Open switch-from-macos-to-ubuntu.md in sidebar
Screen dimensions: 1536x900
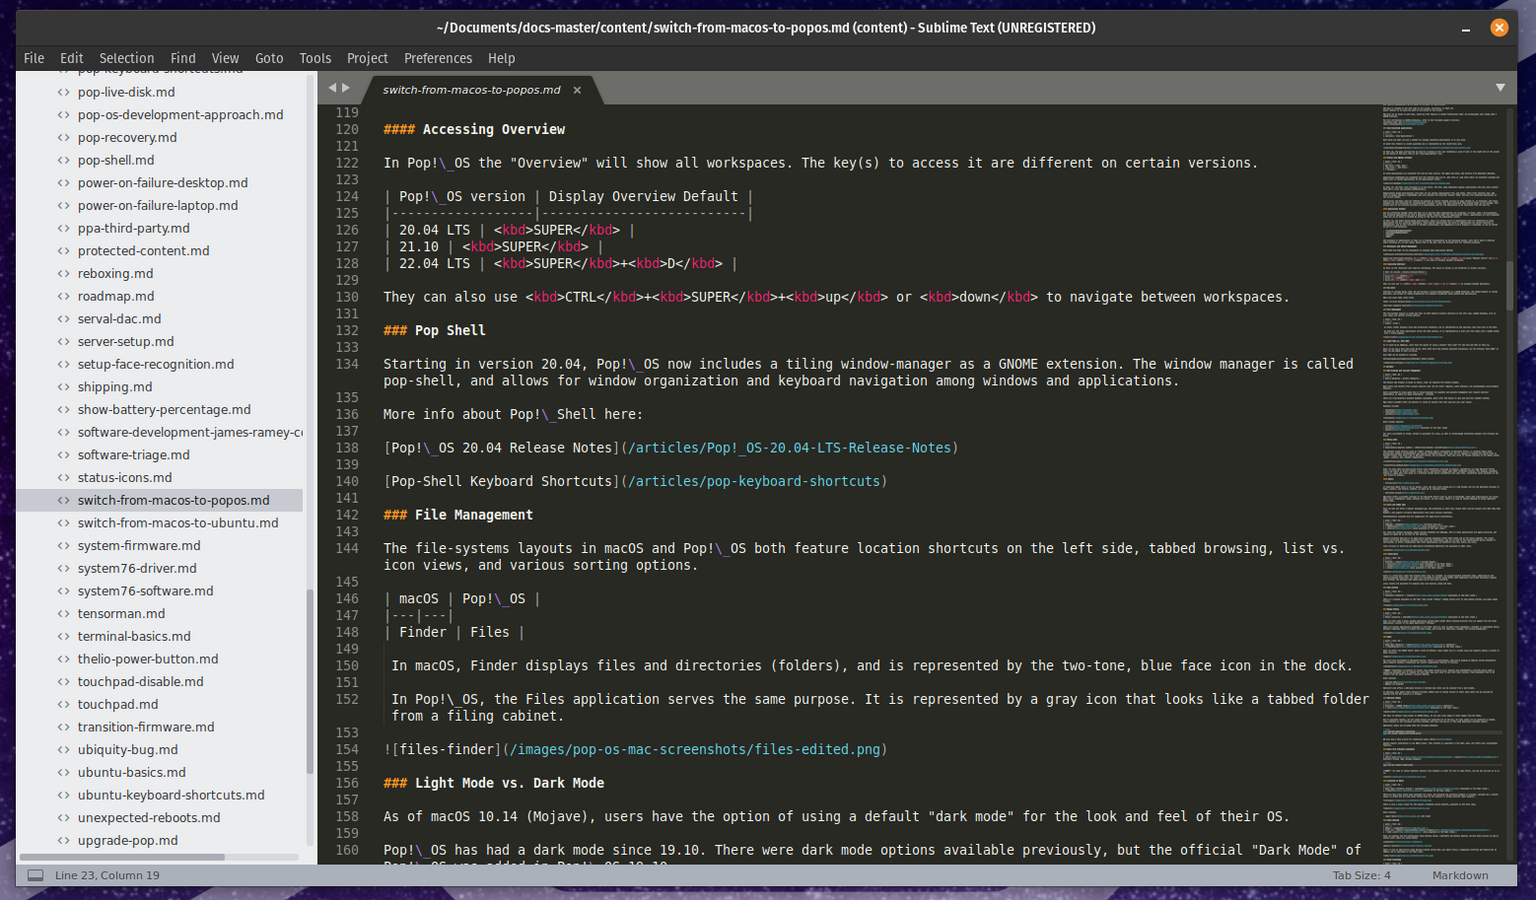coord(178,523)
